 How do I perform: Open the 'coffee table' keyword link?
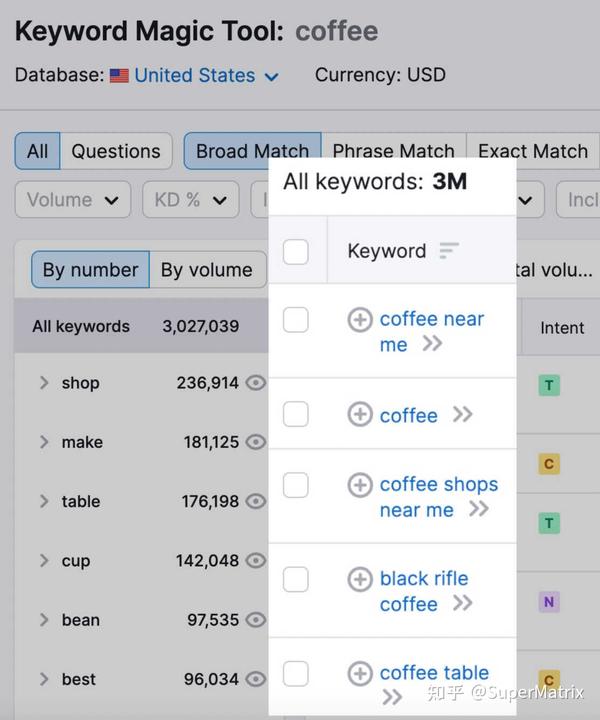[x=434, y=673]
